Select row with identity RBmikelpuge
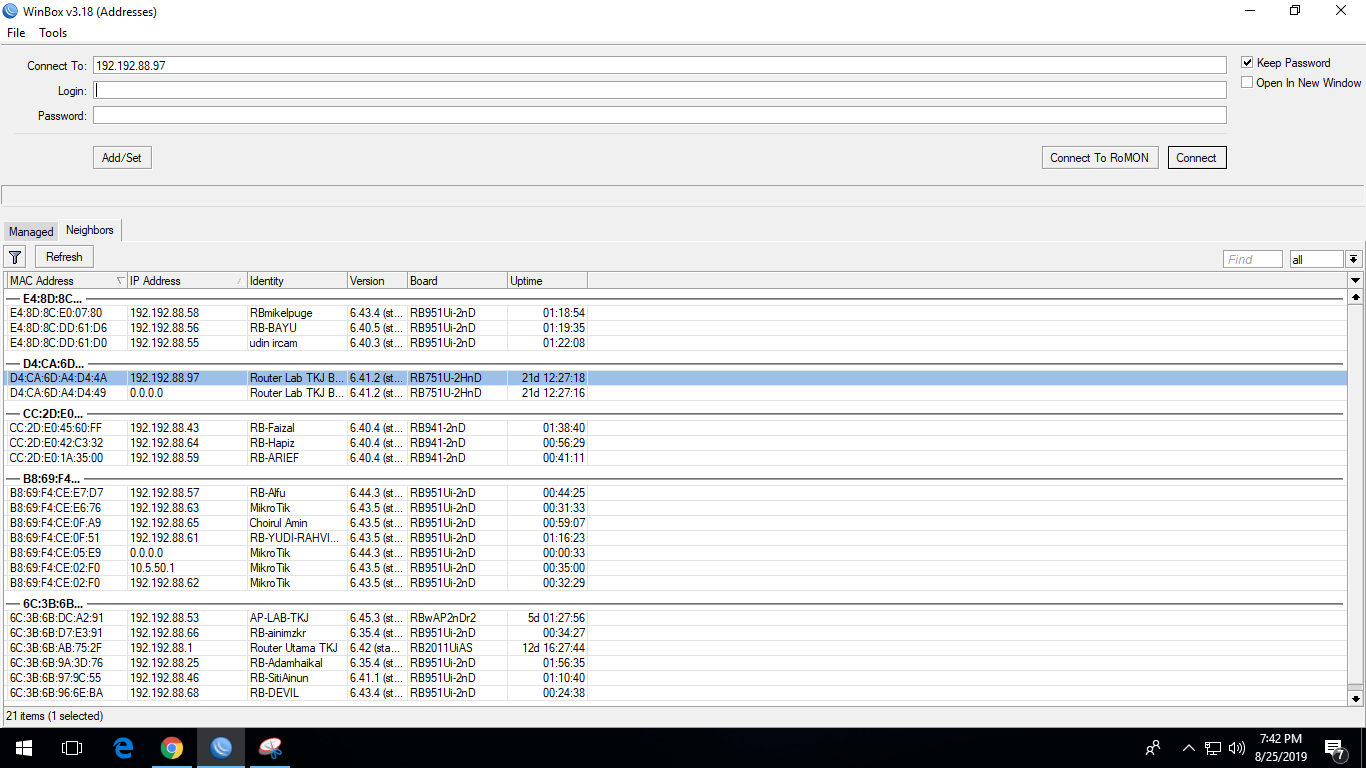Image resolution: width=1366 pixels, height=768 pixels. pyautogui.click(x=677, y=313)
